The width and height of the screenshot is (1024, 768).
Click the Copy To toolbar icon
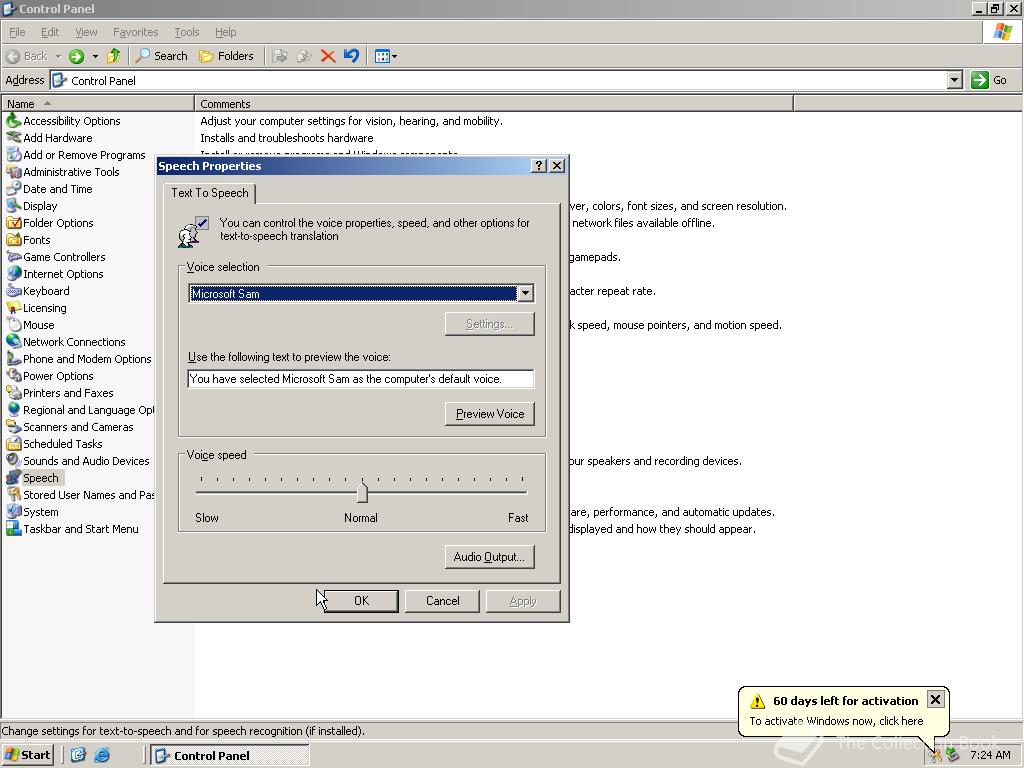[x=304, y=56]
